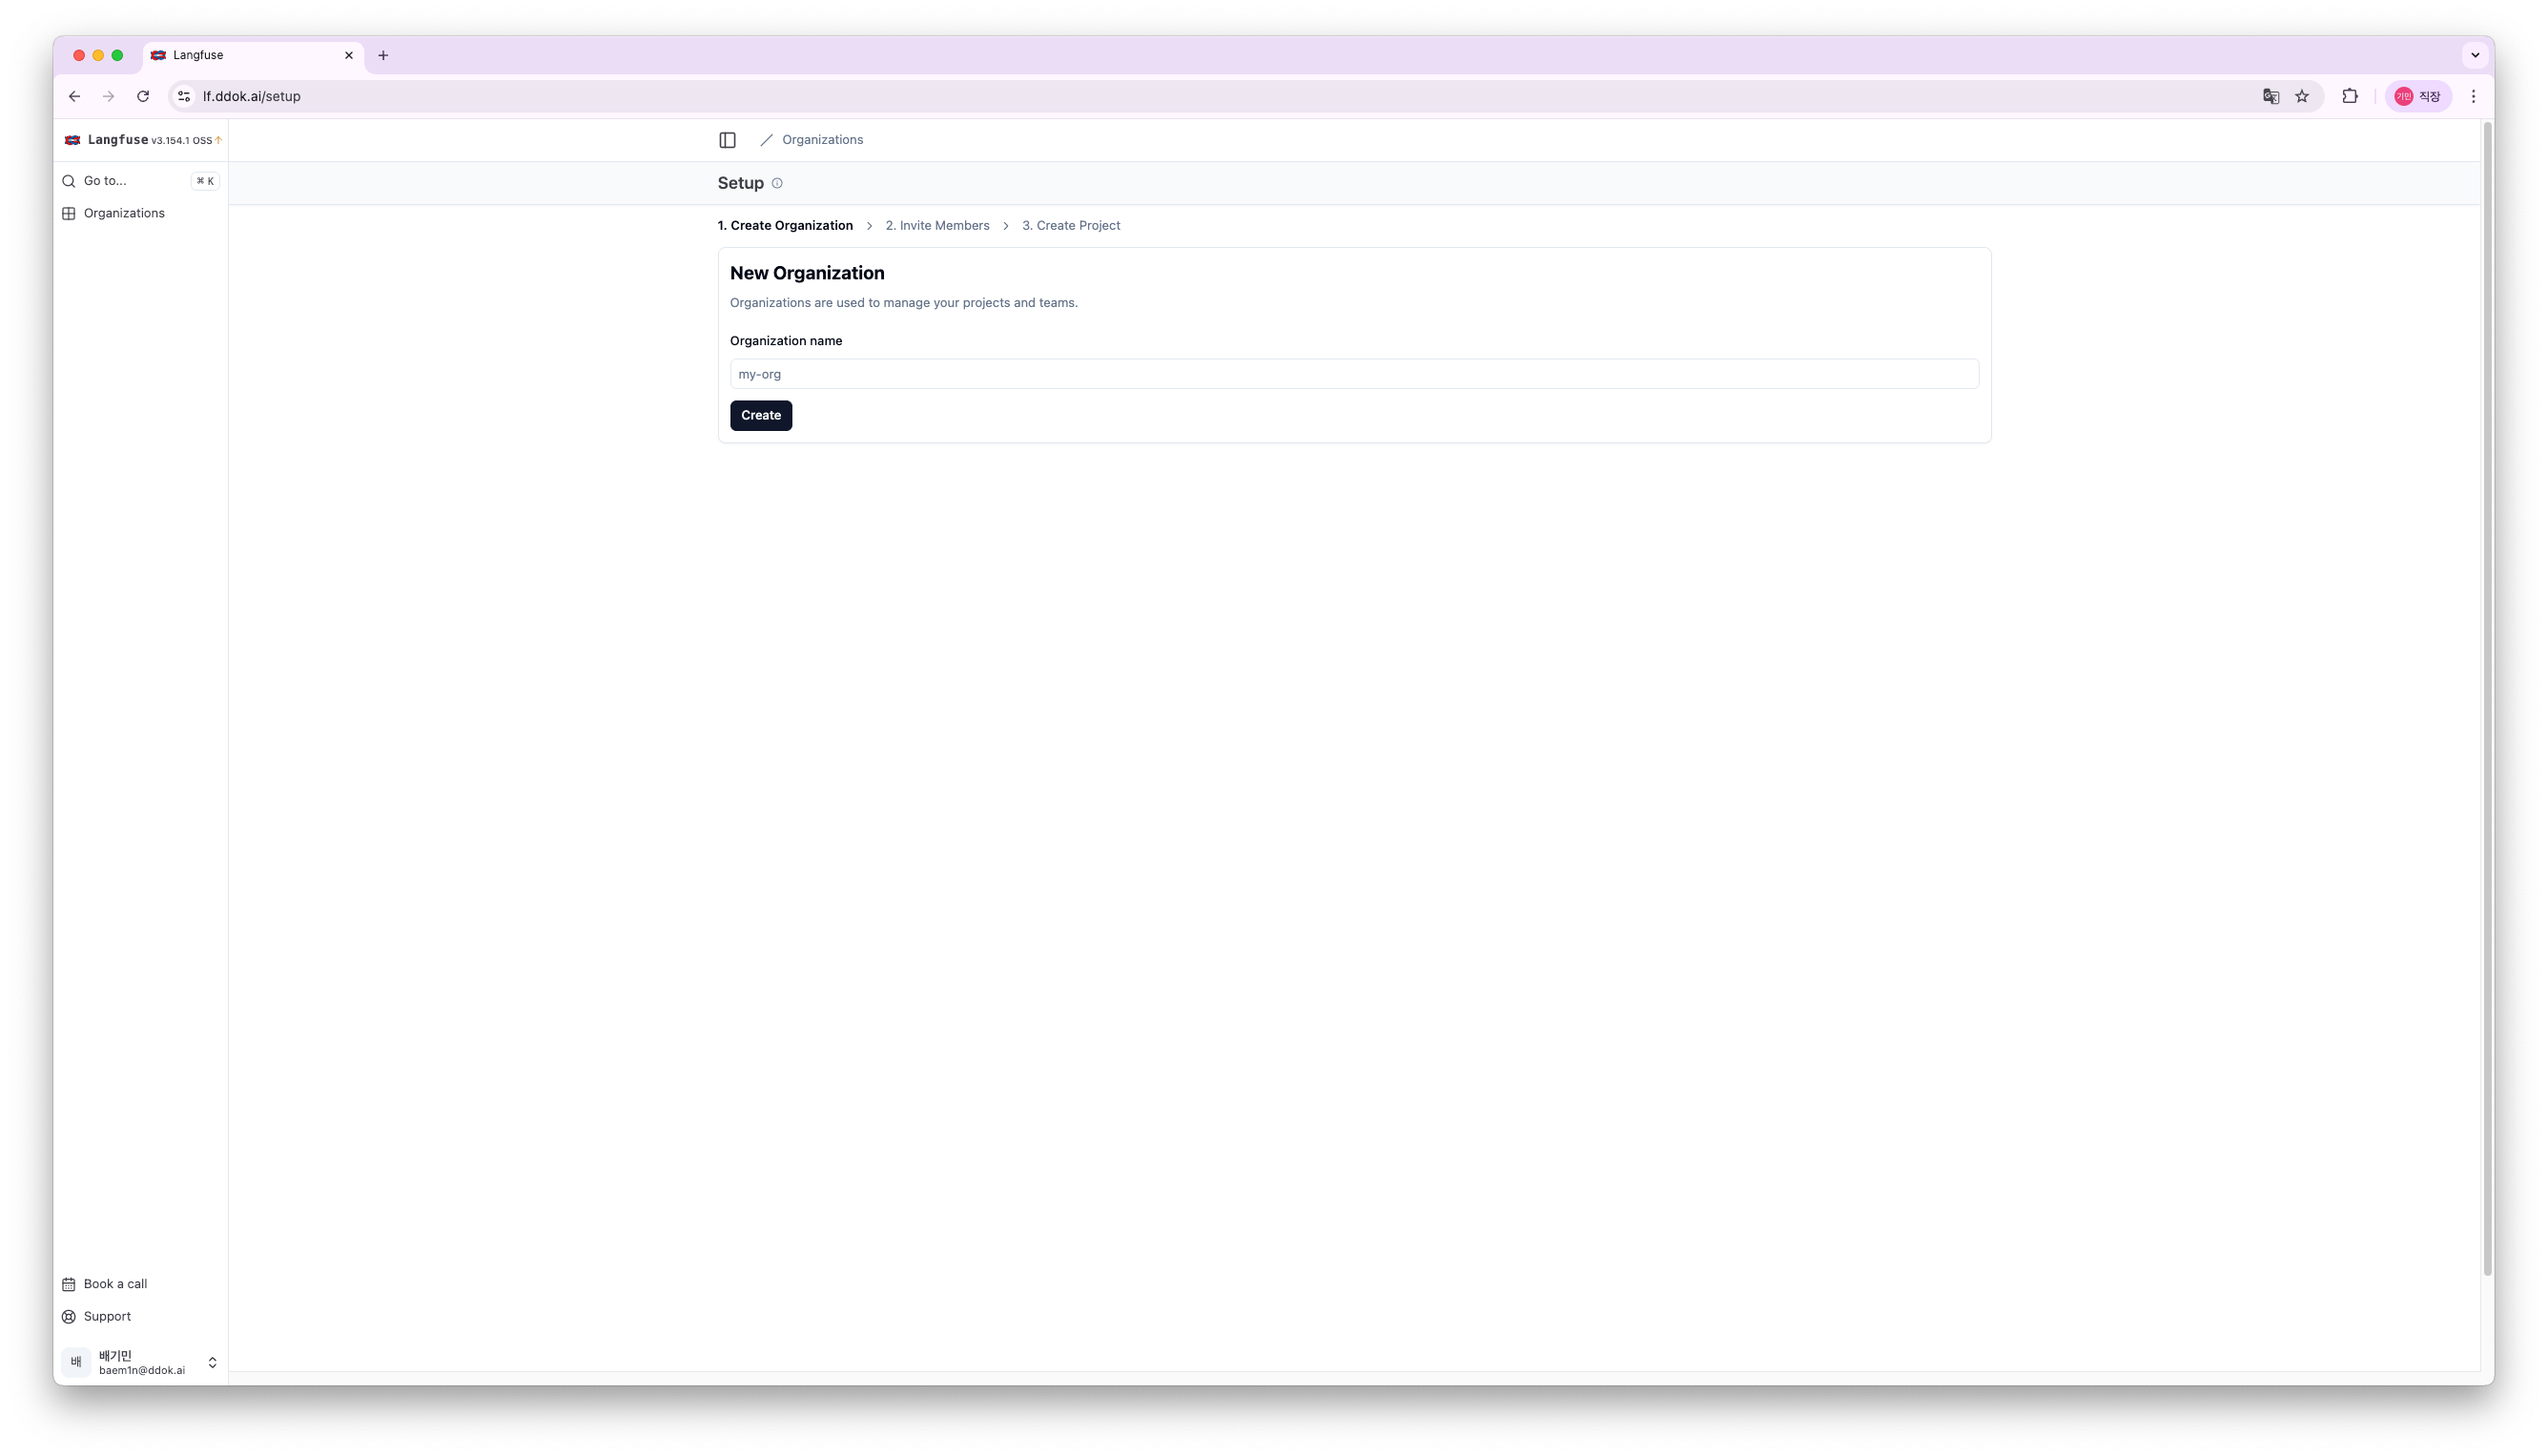The width and height of the screenshot is (2548, 1456).
Task: Click the Organizations breadcrumb
Action: pyautogui.click(x=822, y=140)
